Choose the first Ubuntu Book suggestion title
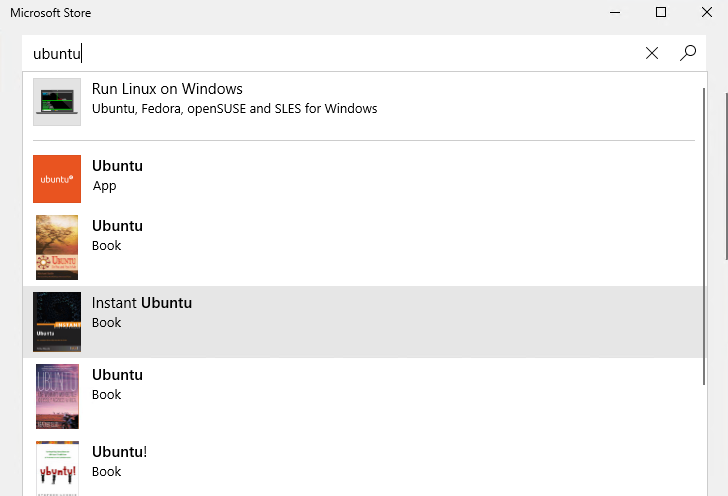The height and width of the screenshot is (496, 728). click(x=117, y=226)
